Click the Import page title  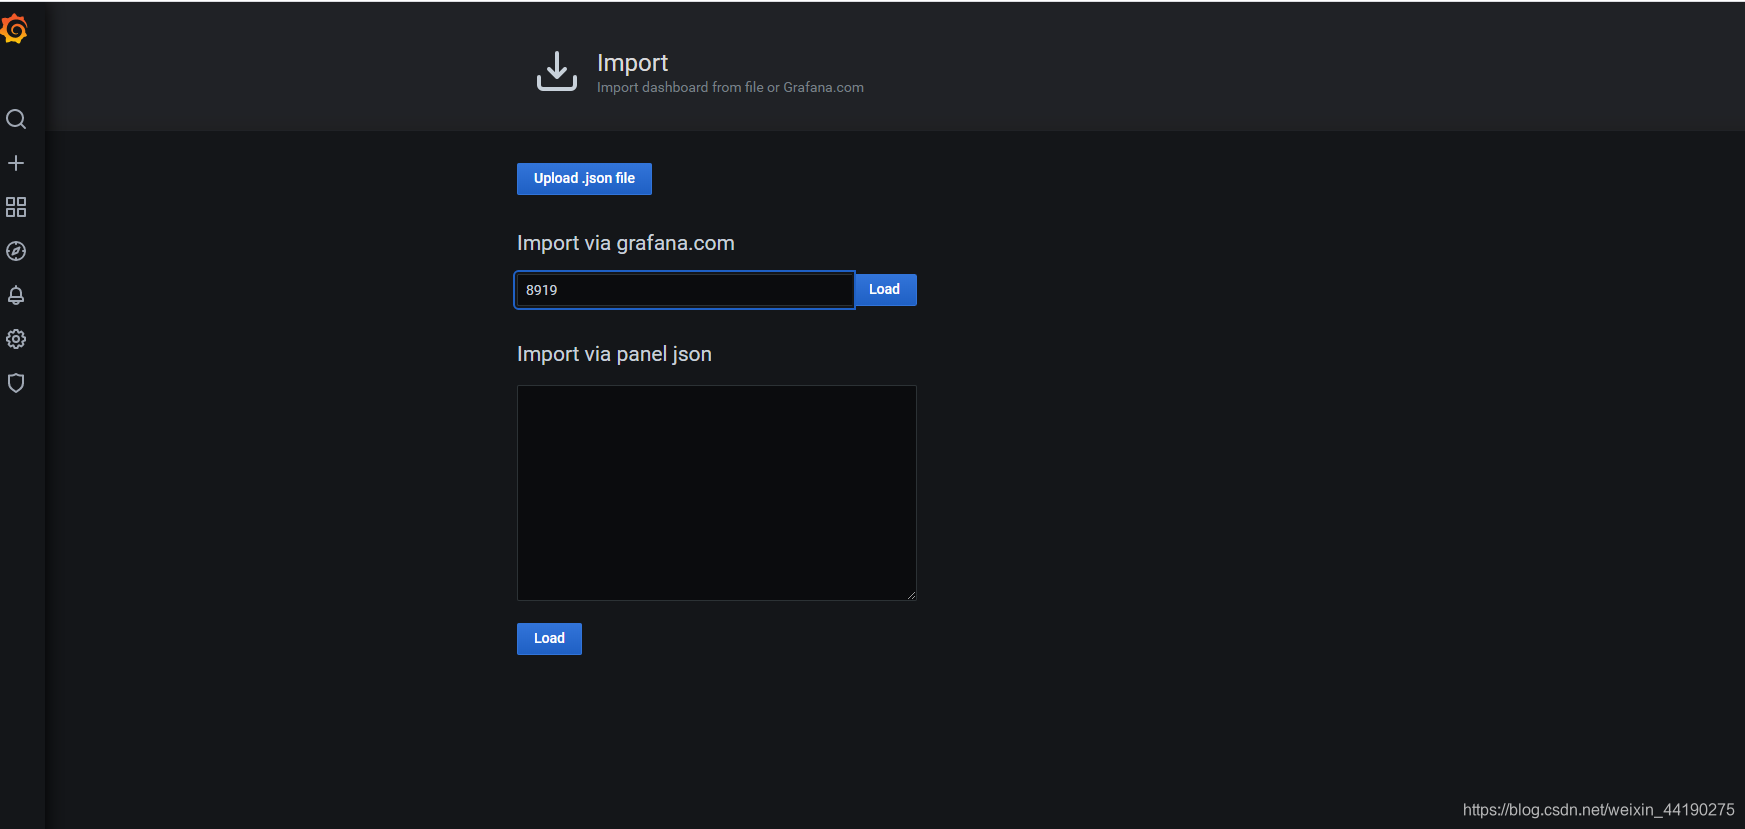(632, 62)
